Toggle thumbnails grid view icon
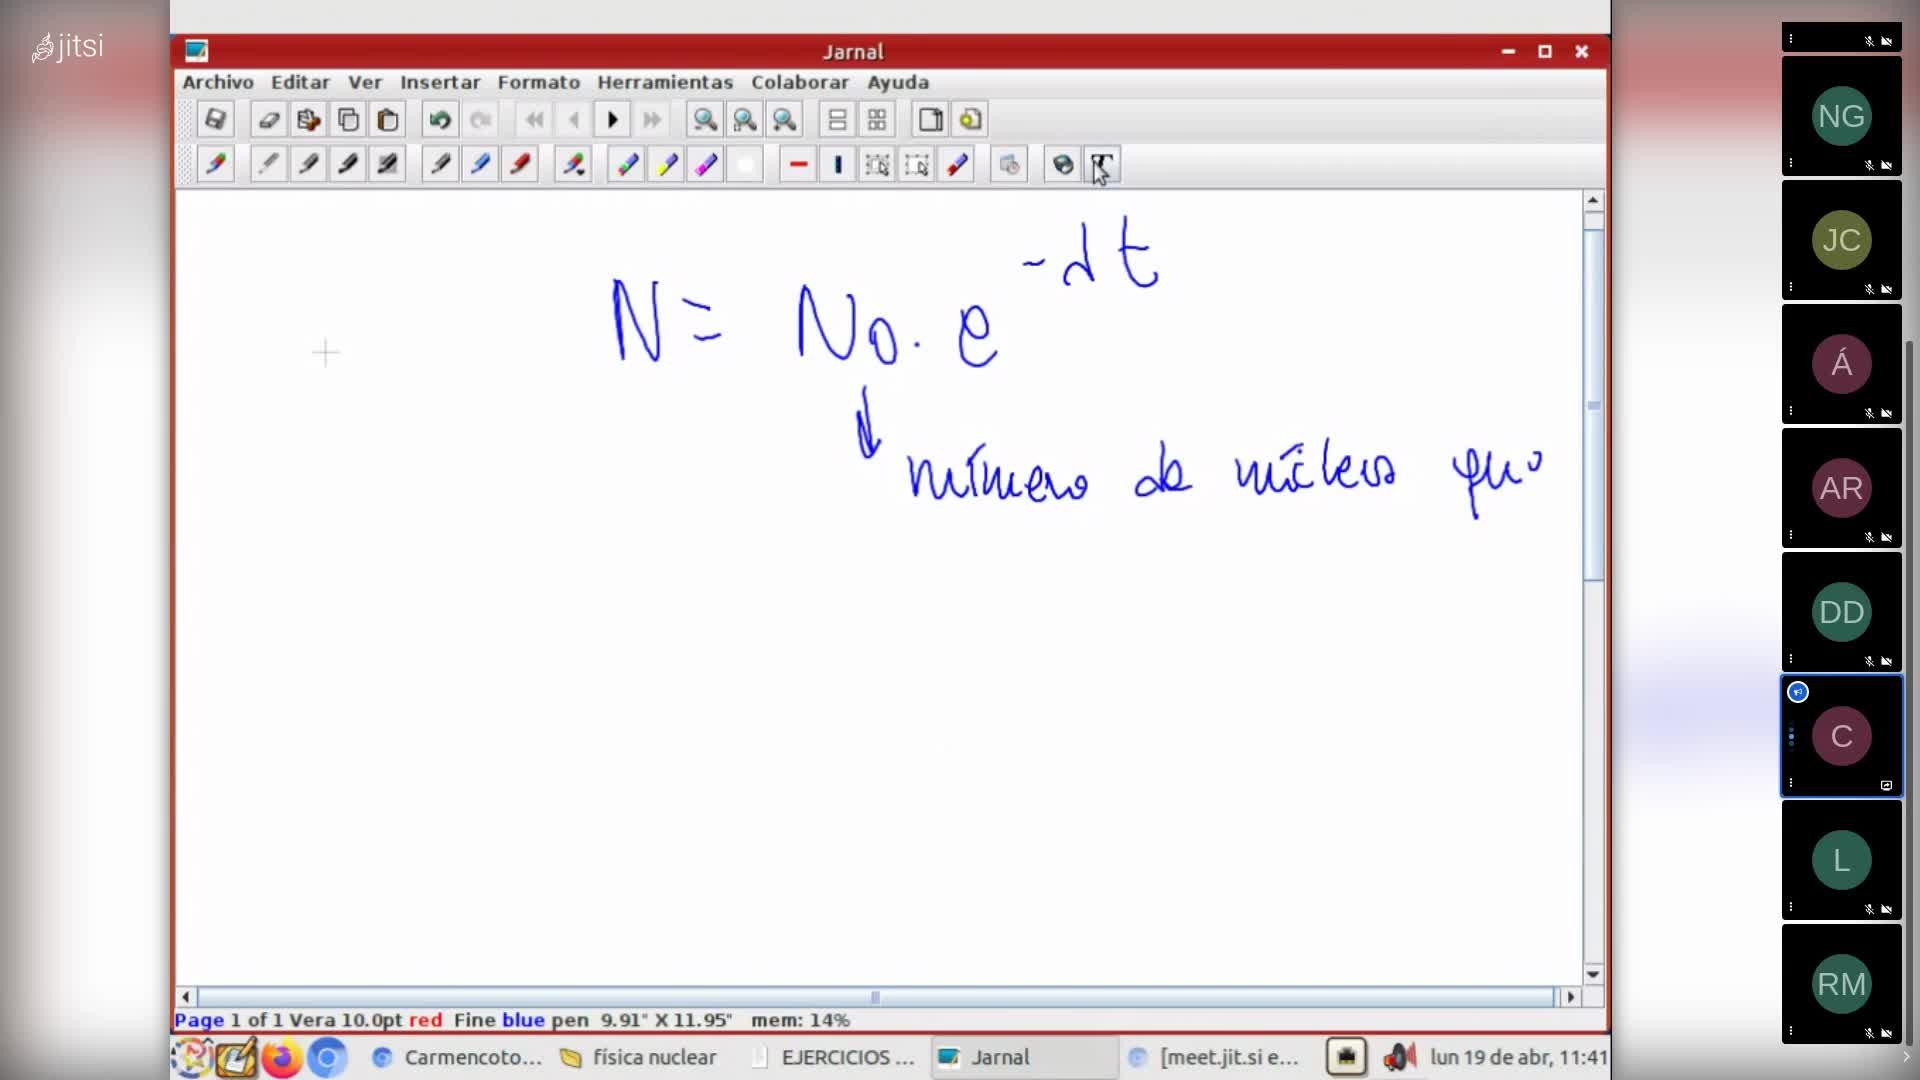 [x=877, y=120]
